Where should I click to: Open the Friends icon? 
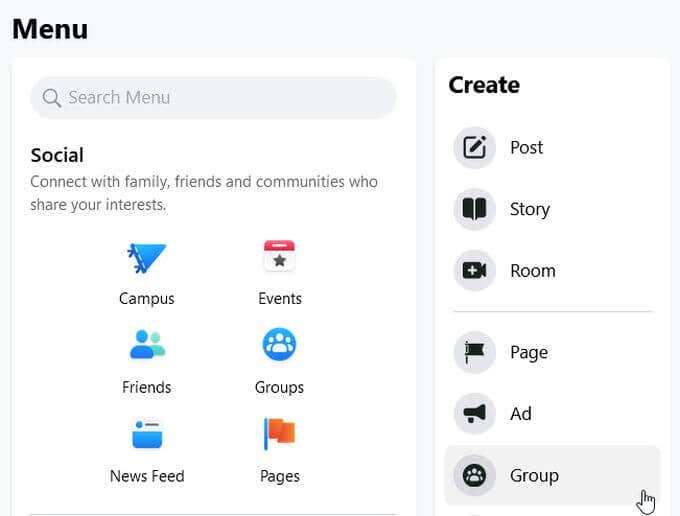pos(147,345)
